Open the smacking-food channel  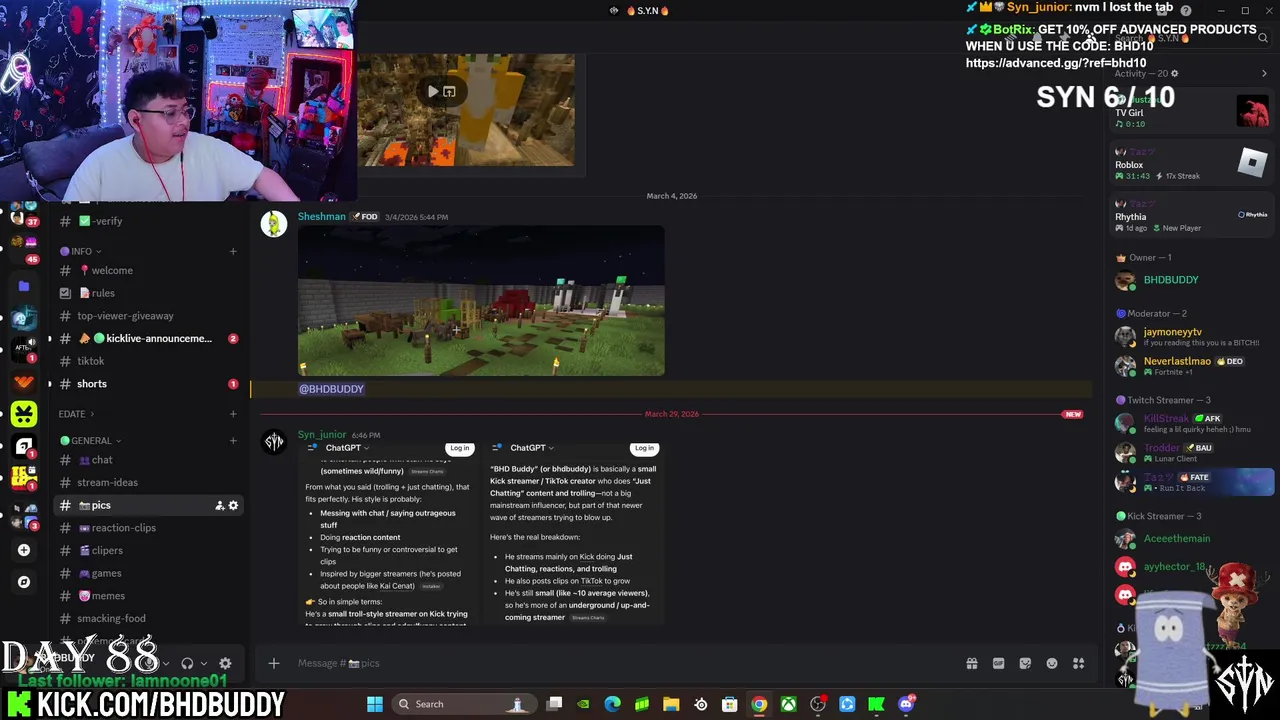[148, 618]
